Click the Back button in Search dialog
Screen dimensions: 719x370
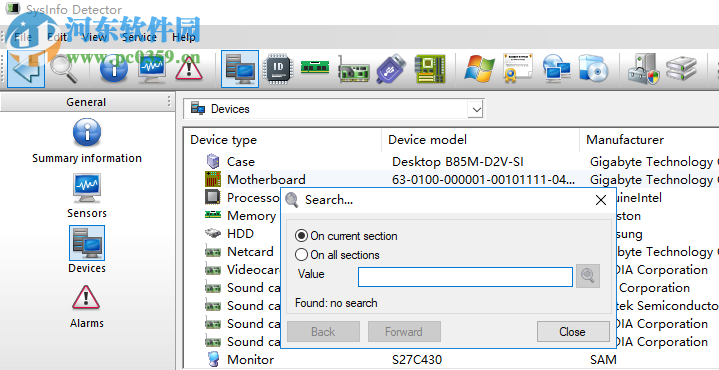pos(323,331)
